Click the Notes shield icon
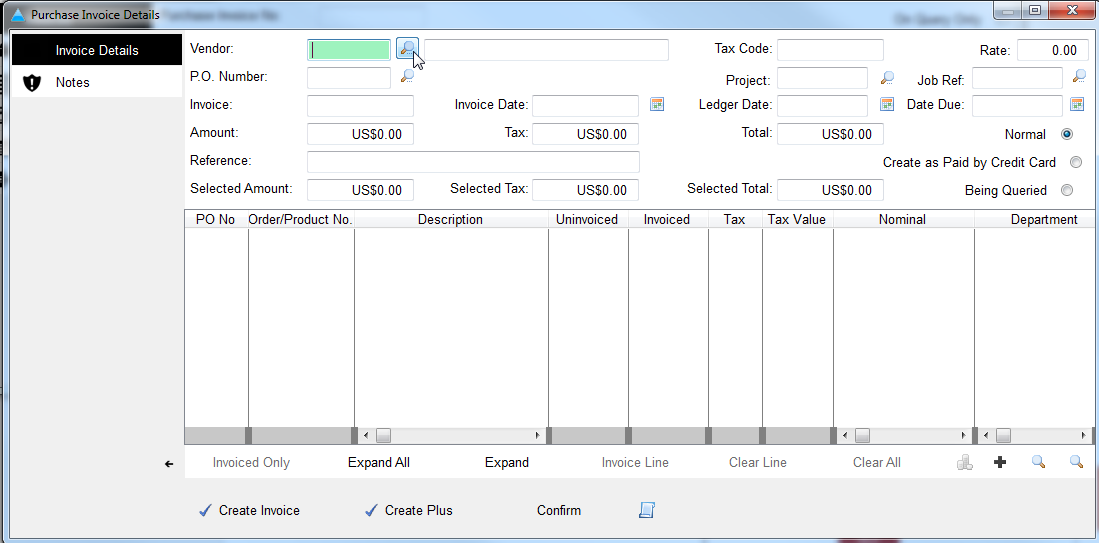 (32, 83)
